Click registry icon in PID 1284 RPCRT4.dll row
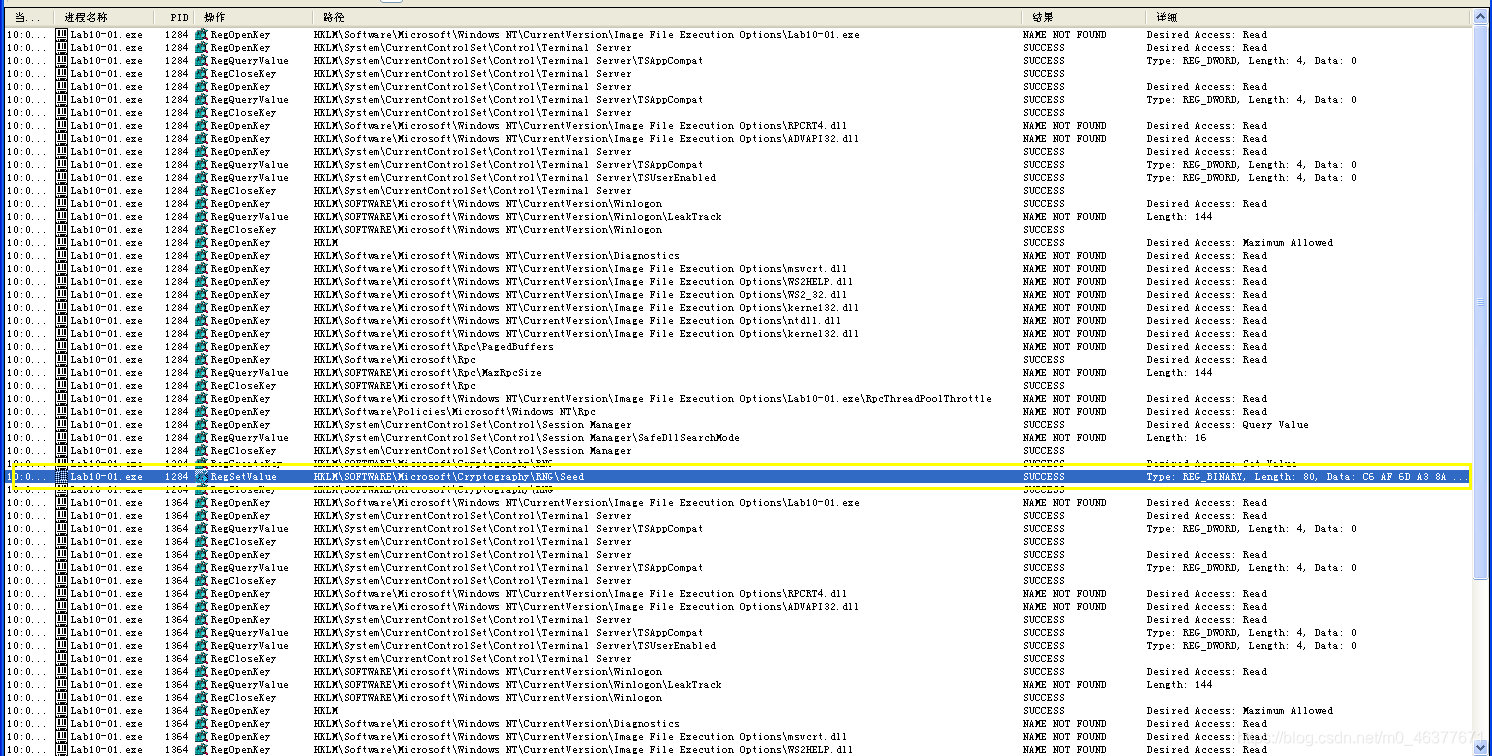1492x756 pixels. click(x=201, y=126)
